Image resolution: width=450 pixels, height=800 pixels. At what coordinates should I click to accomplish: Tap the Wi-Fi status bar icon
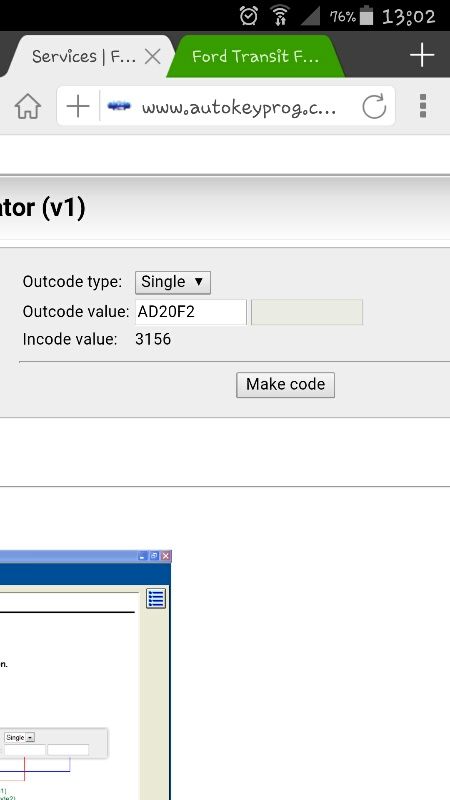click(x=279, y=16)
